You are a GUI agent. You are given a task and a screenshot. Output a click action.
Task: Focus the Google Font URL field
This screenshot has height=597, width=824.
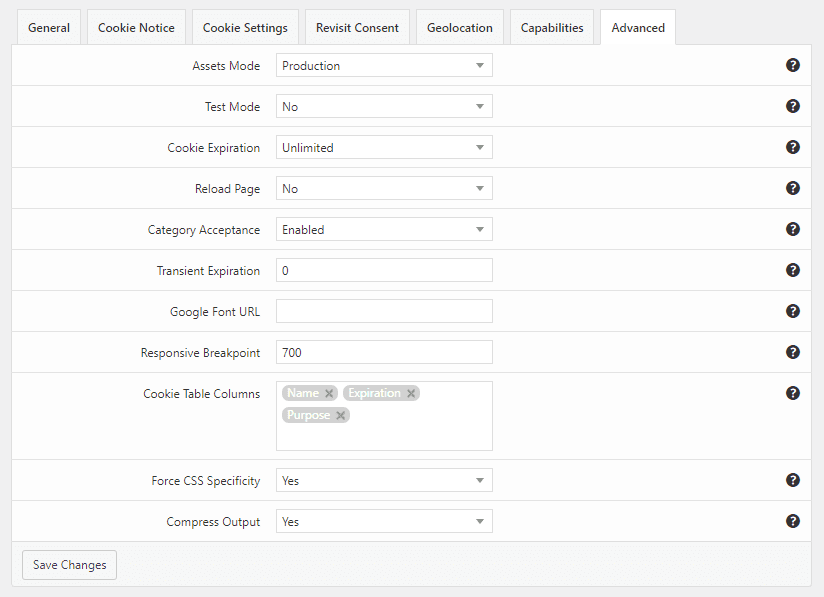pyautogui.click(x=384, y=312)
